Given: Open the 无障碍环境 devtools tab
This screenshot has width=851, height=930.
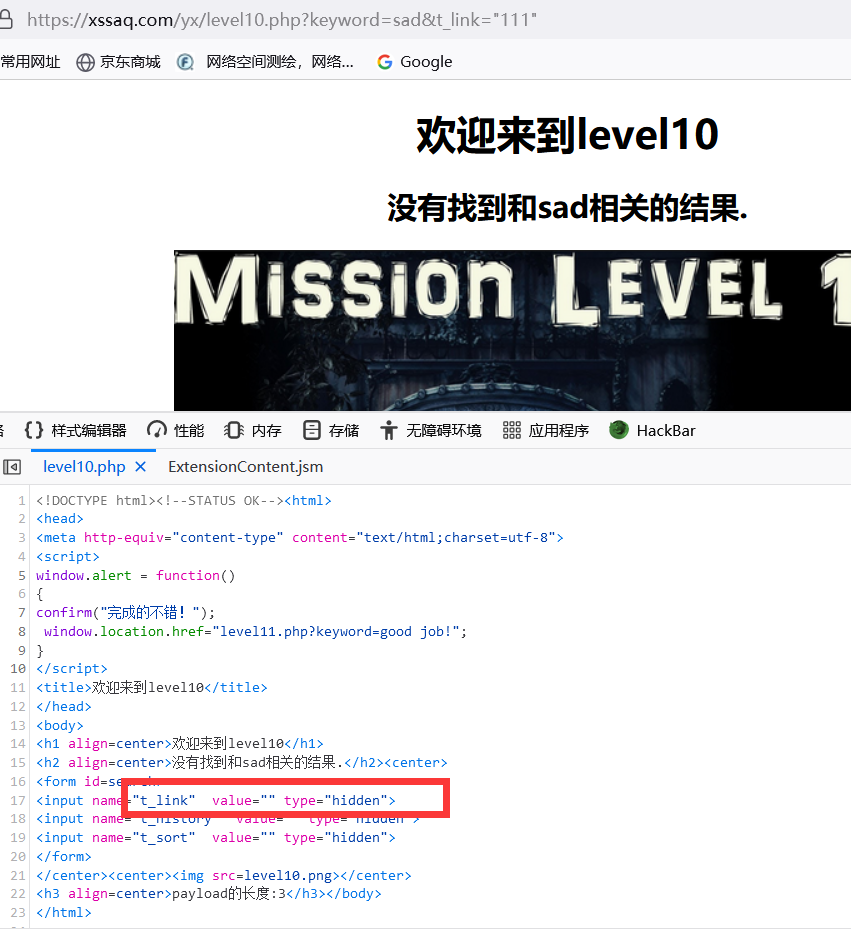Looking at the screenshot, I should 431,431.
